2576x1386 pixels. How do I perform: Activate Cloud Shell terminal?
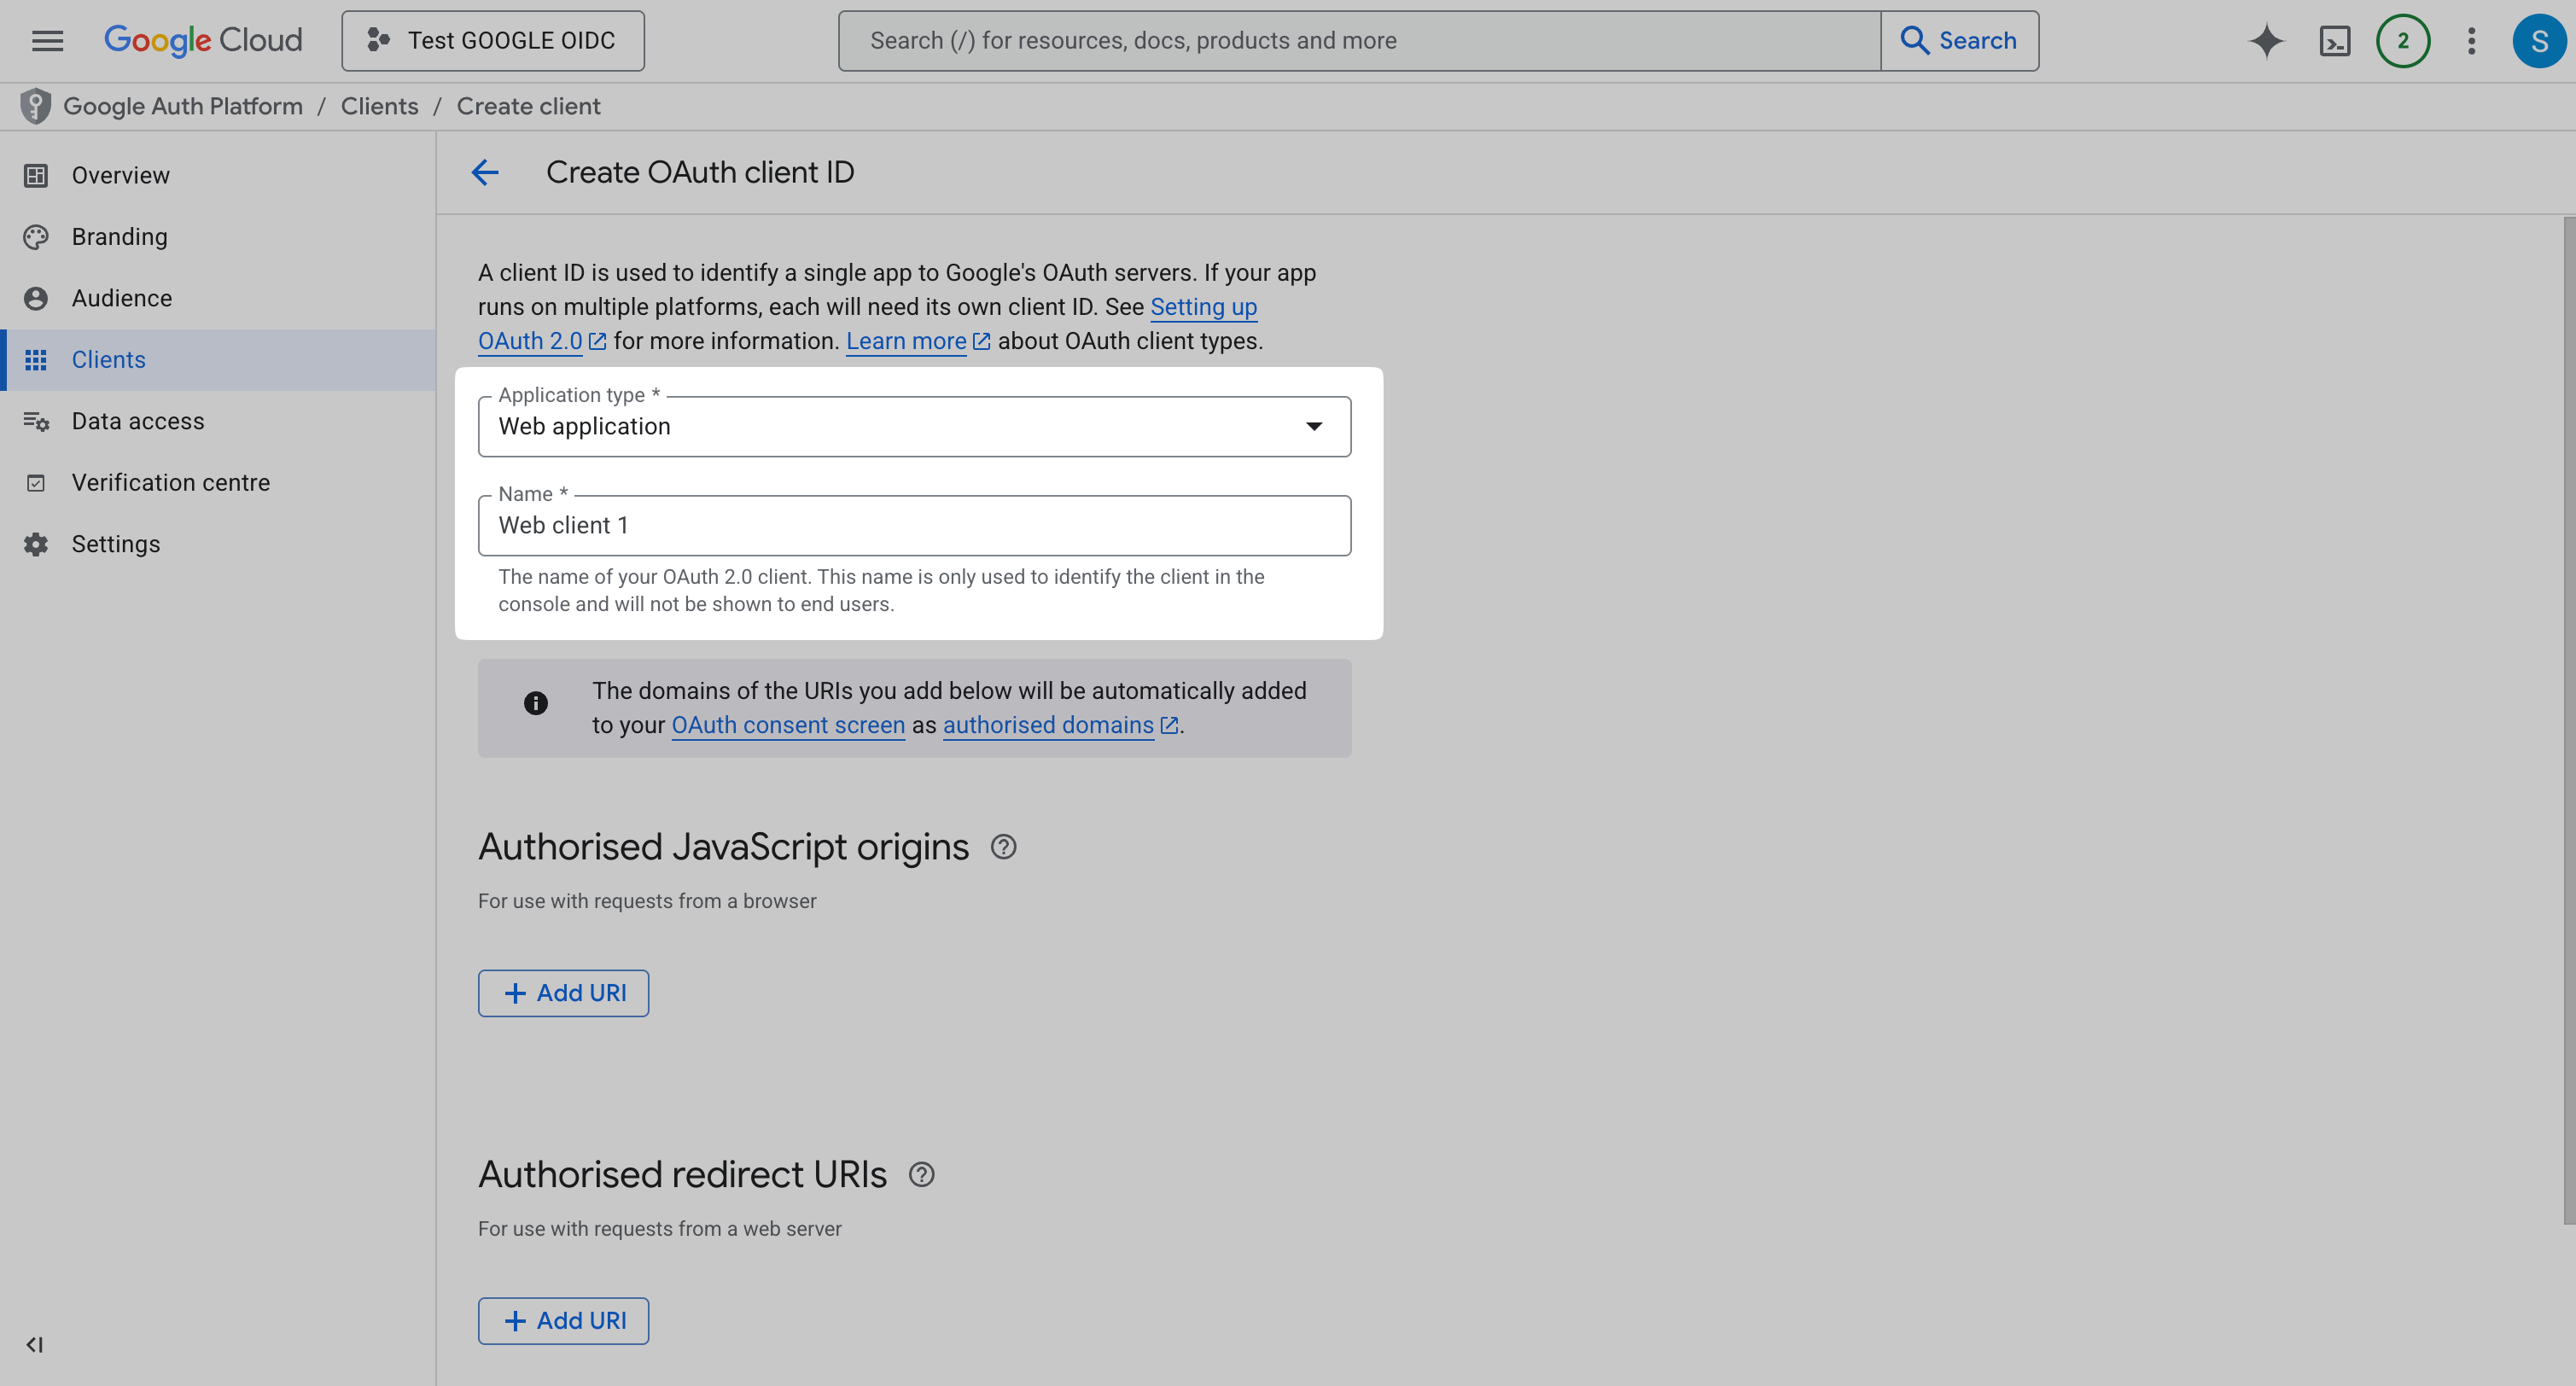tap(2334, 40)
